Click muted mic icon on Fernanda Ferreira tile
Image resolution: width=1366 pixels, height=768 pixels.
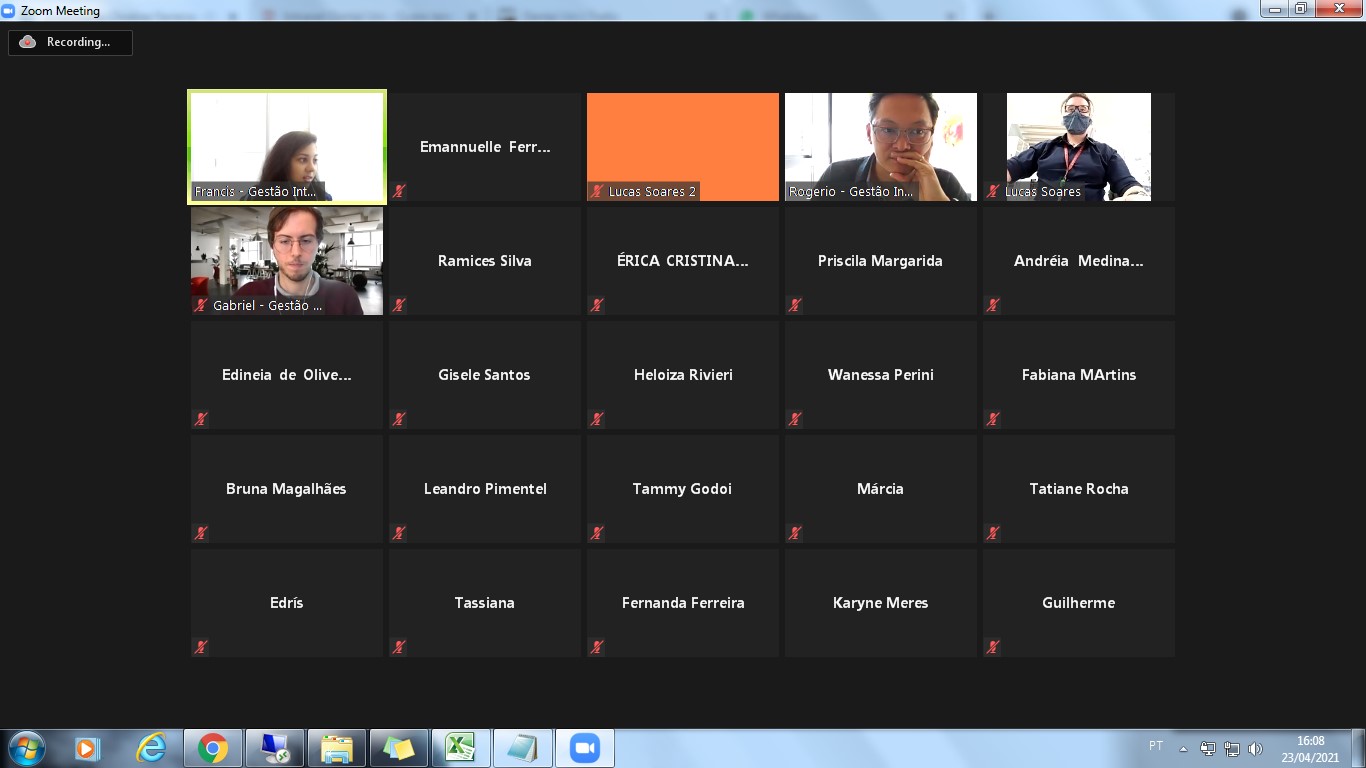click(597, 647)
